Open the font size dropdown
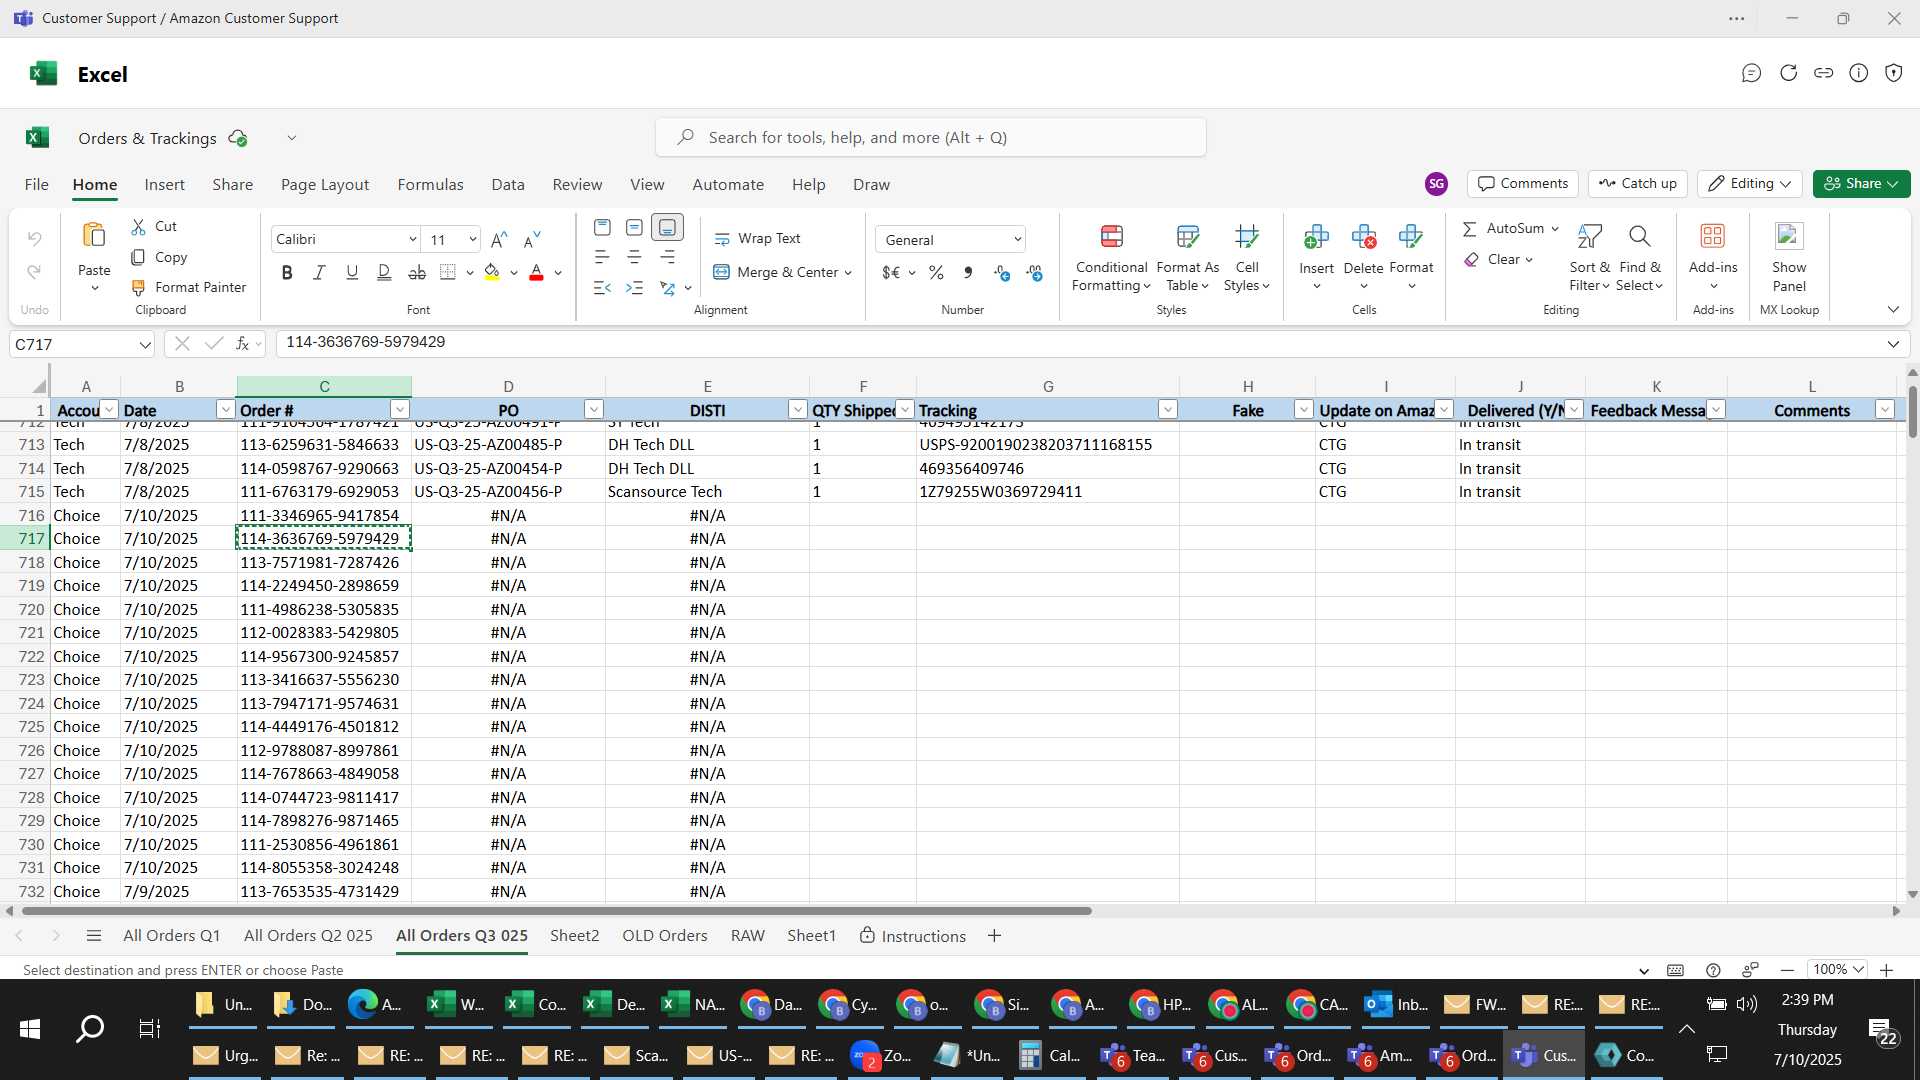 coord(473,240)
